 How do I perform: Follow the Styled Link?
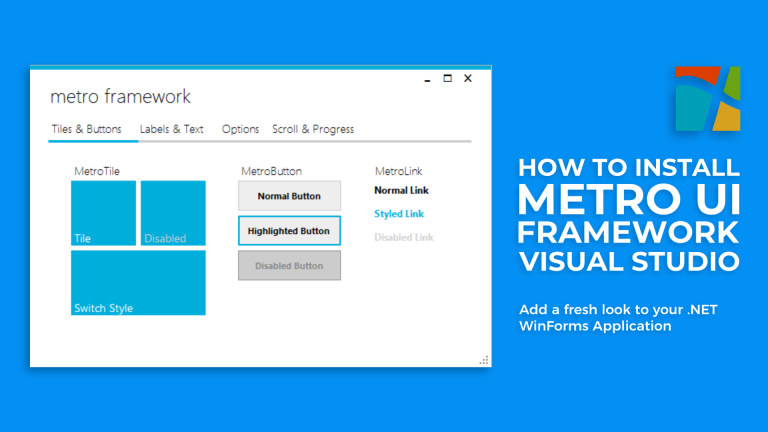pyautogui.click(x=399, y=214)
